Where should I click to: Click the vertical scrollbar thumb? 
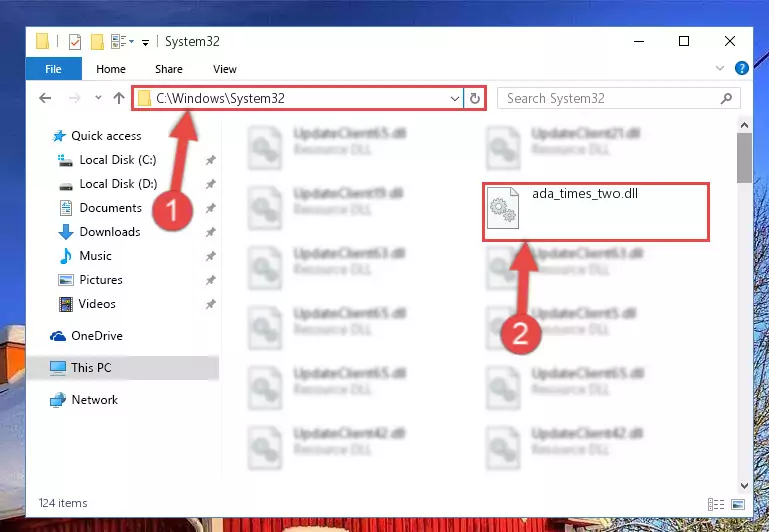point(744,158)
